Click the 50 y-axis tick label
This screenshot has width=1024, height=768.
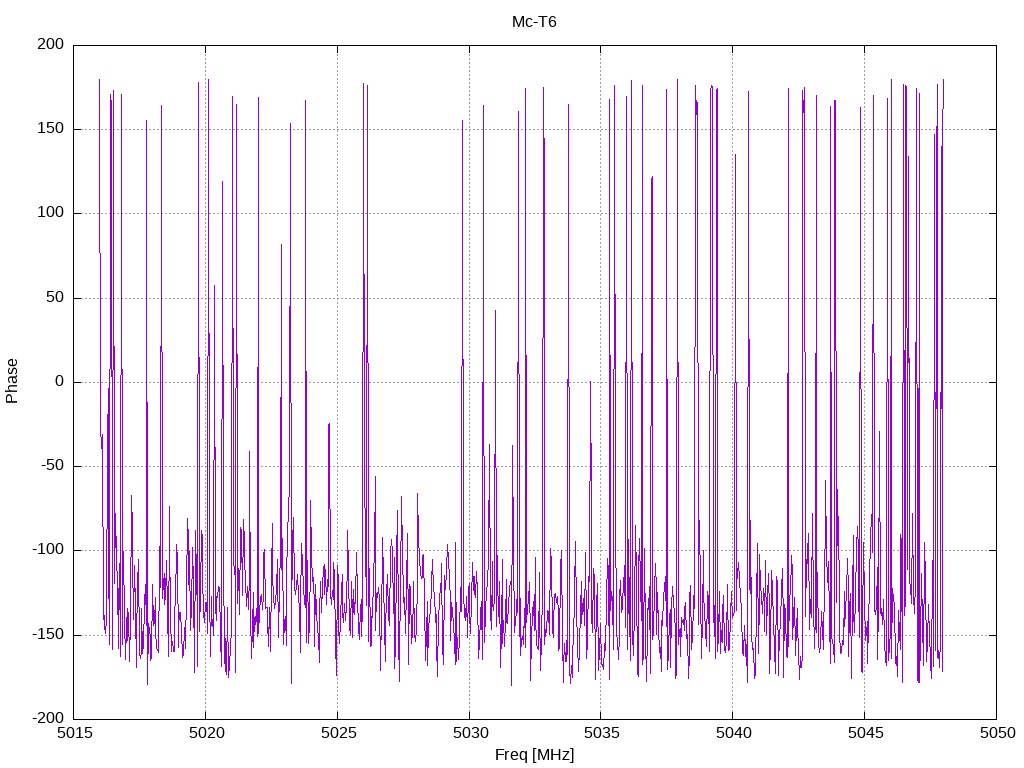(55, 297)
